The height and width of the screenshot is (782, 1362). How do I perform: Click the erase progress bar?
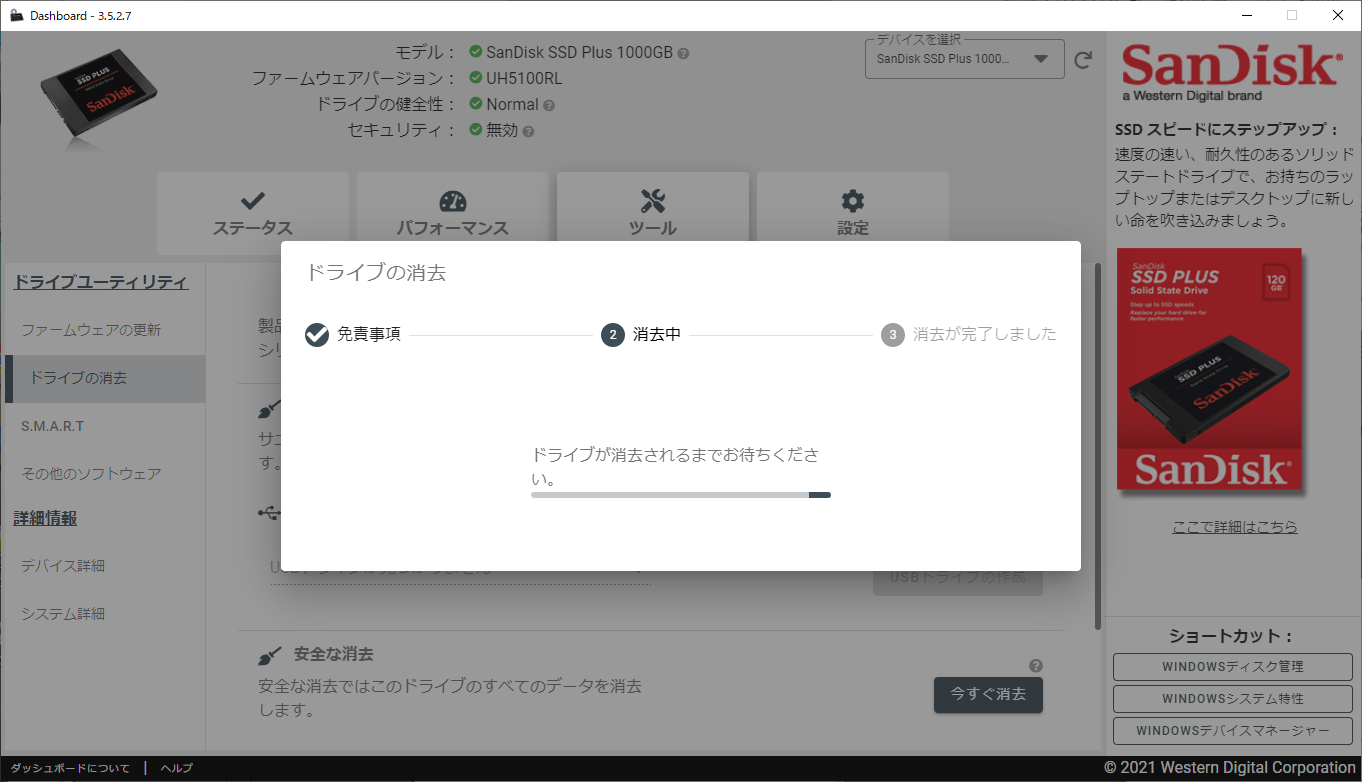point(681,494)
